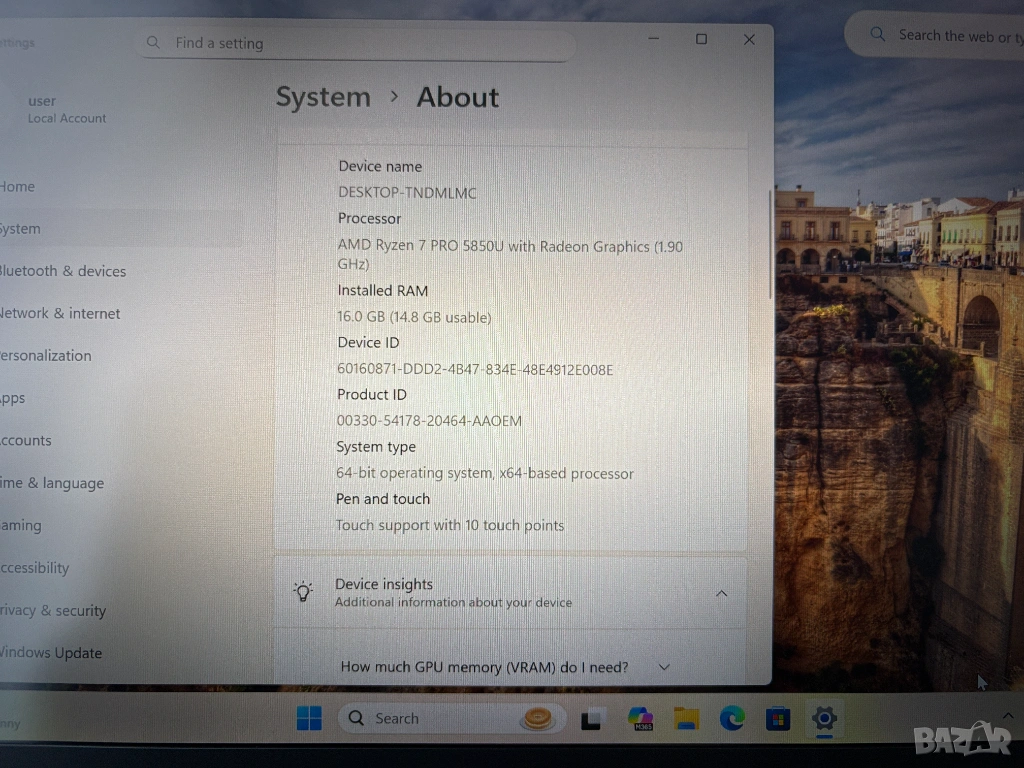Navigate to Privacy & security settings
The width and height of the screenshot is (1024, 768).
tap(53, 610)
